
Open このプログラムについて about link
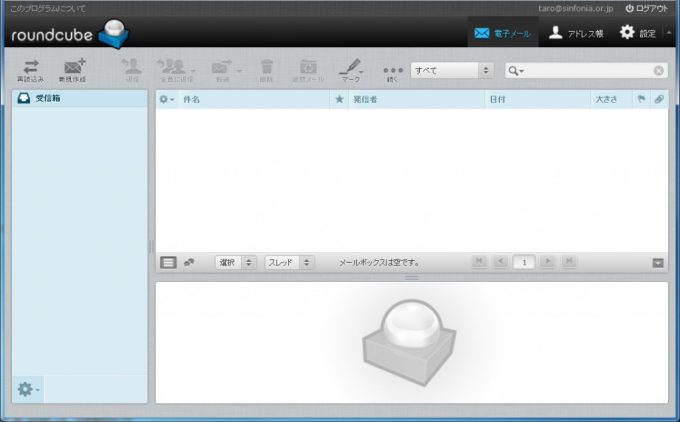48,8
